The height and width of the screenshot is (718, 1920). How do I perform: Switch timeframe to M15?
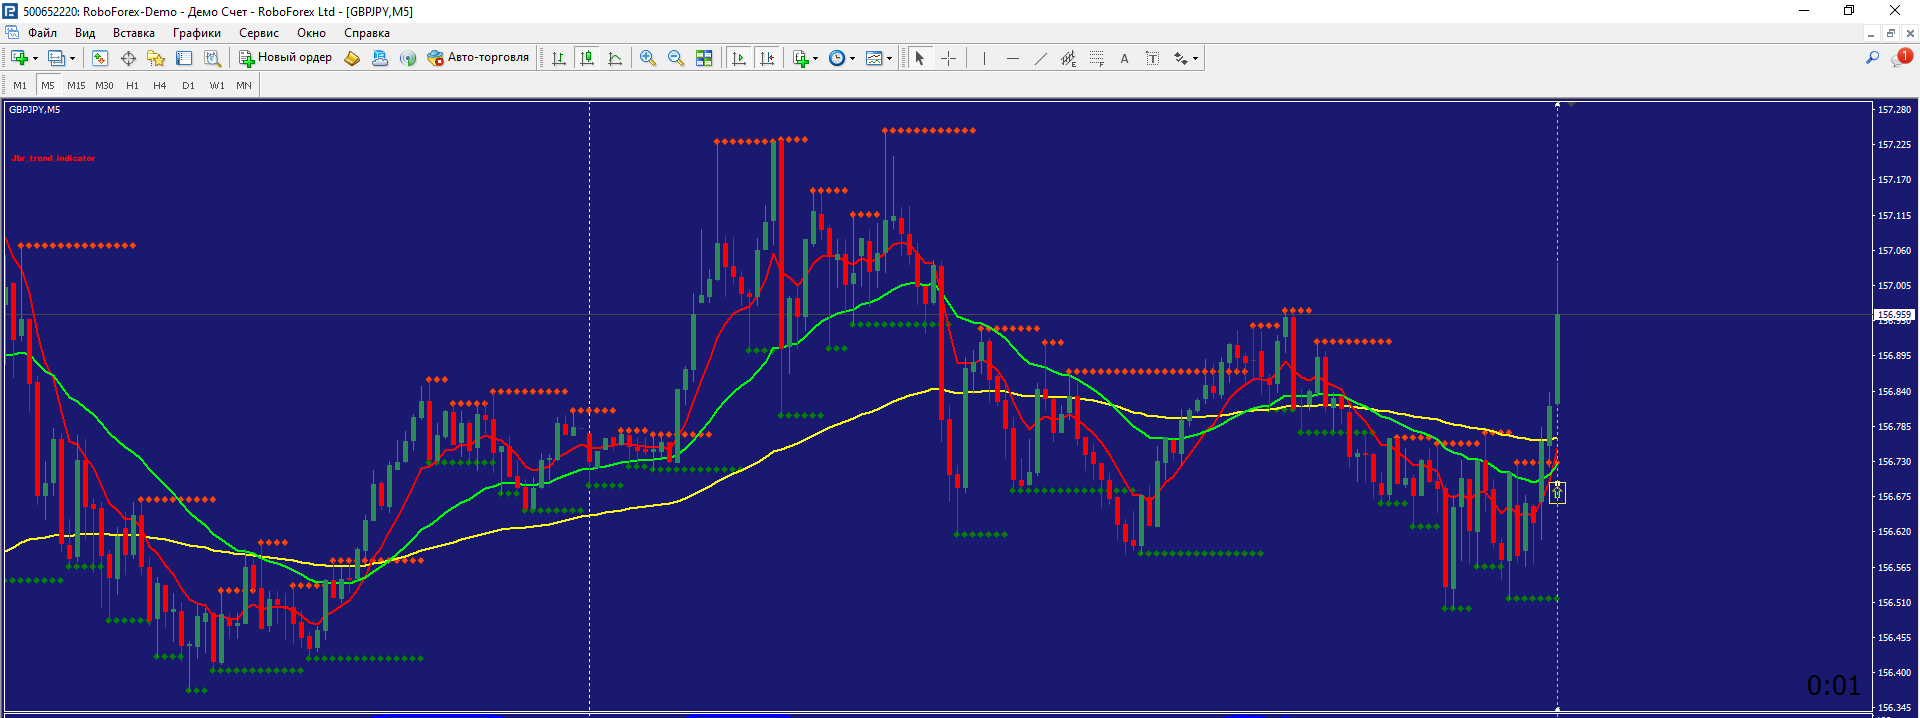(x=76, y=86)
